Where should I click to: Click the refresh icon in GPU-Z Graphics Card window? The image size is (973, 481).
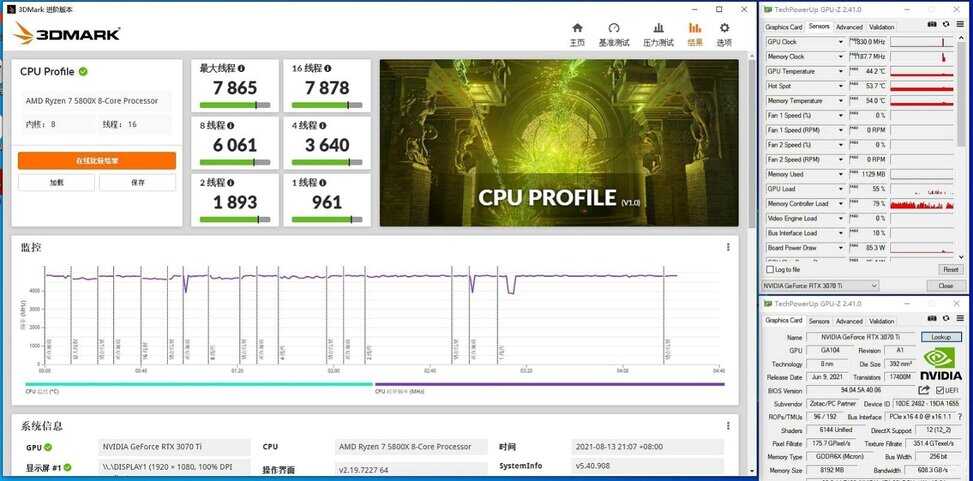[946, 319]
